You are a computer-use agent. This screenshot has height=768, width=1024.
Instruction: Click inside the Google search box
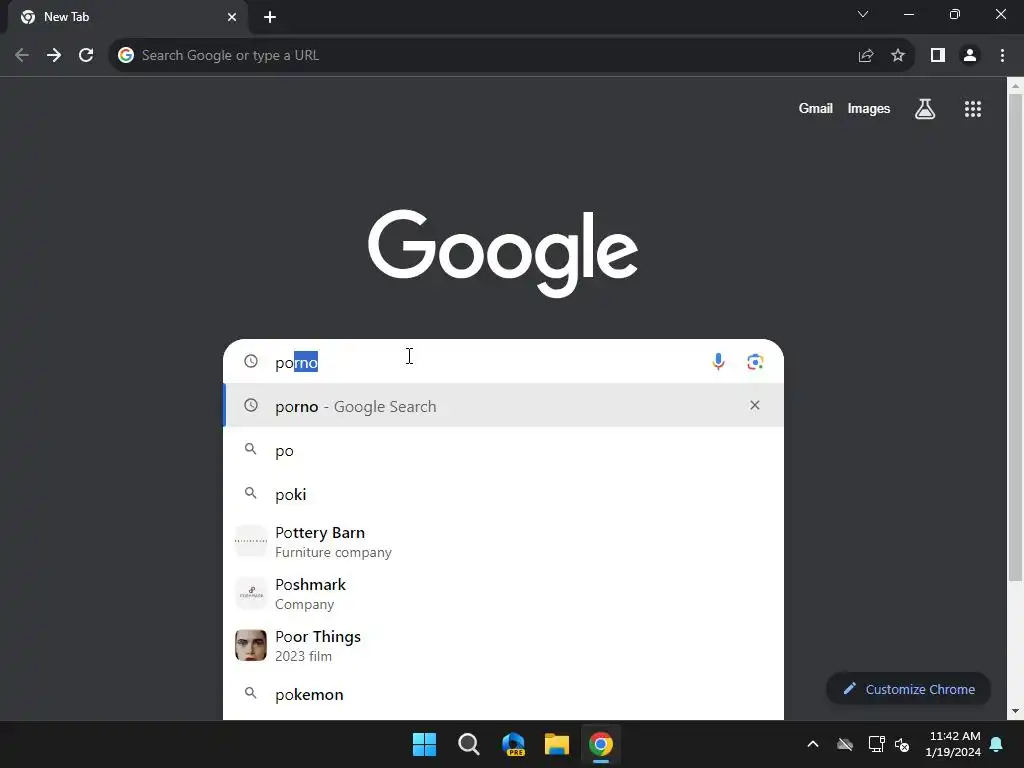click(x=503, y=362)
